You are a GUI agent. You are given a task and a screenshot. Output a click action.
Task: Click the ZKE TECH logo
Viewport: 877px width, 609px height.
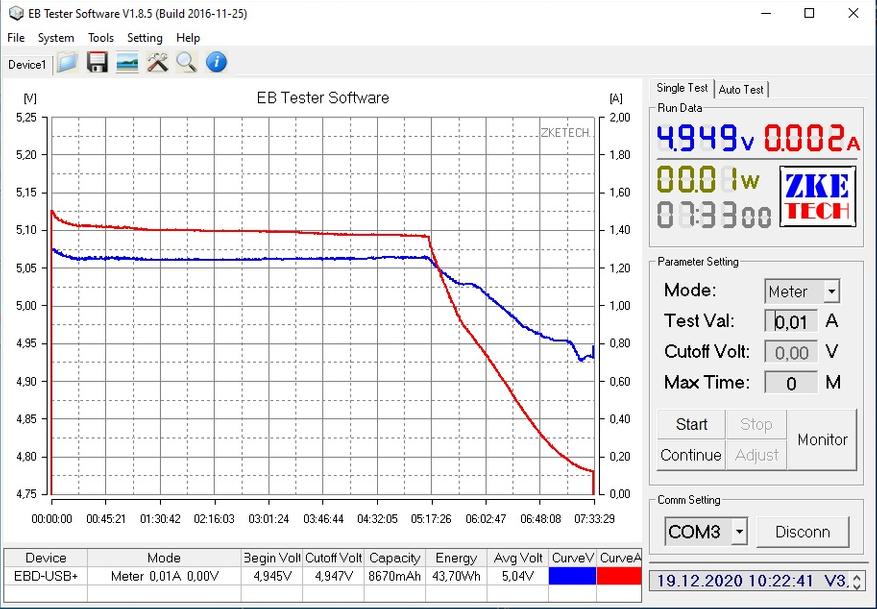click(818, 196)
